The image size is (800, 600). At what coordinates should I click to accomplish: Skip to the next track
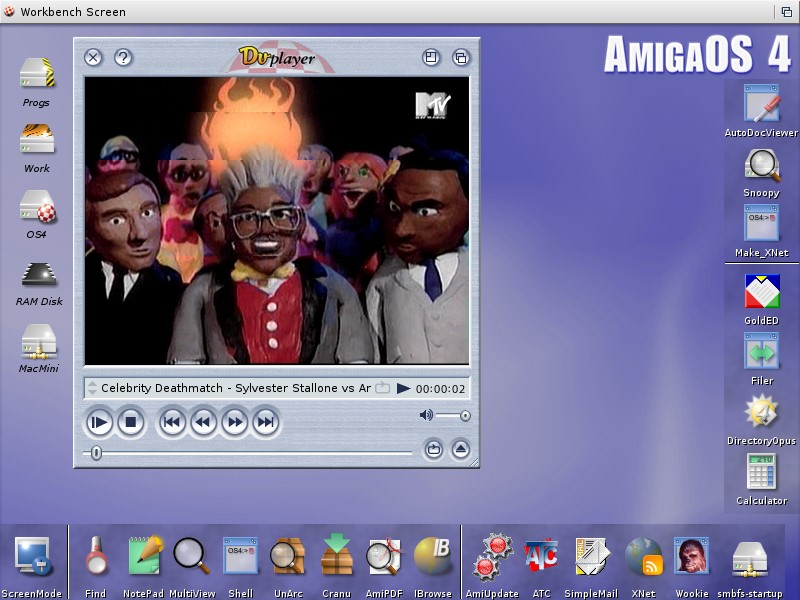pyautogui.click(x=266, y=422)
